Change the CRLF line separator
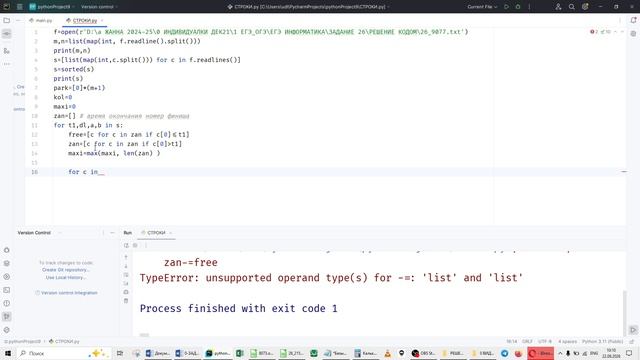 tap(527, 341)
